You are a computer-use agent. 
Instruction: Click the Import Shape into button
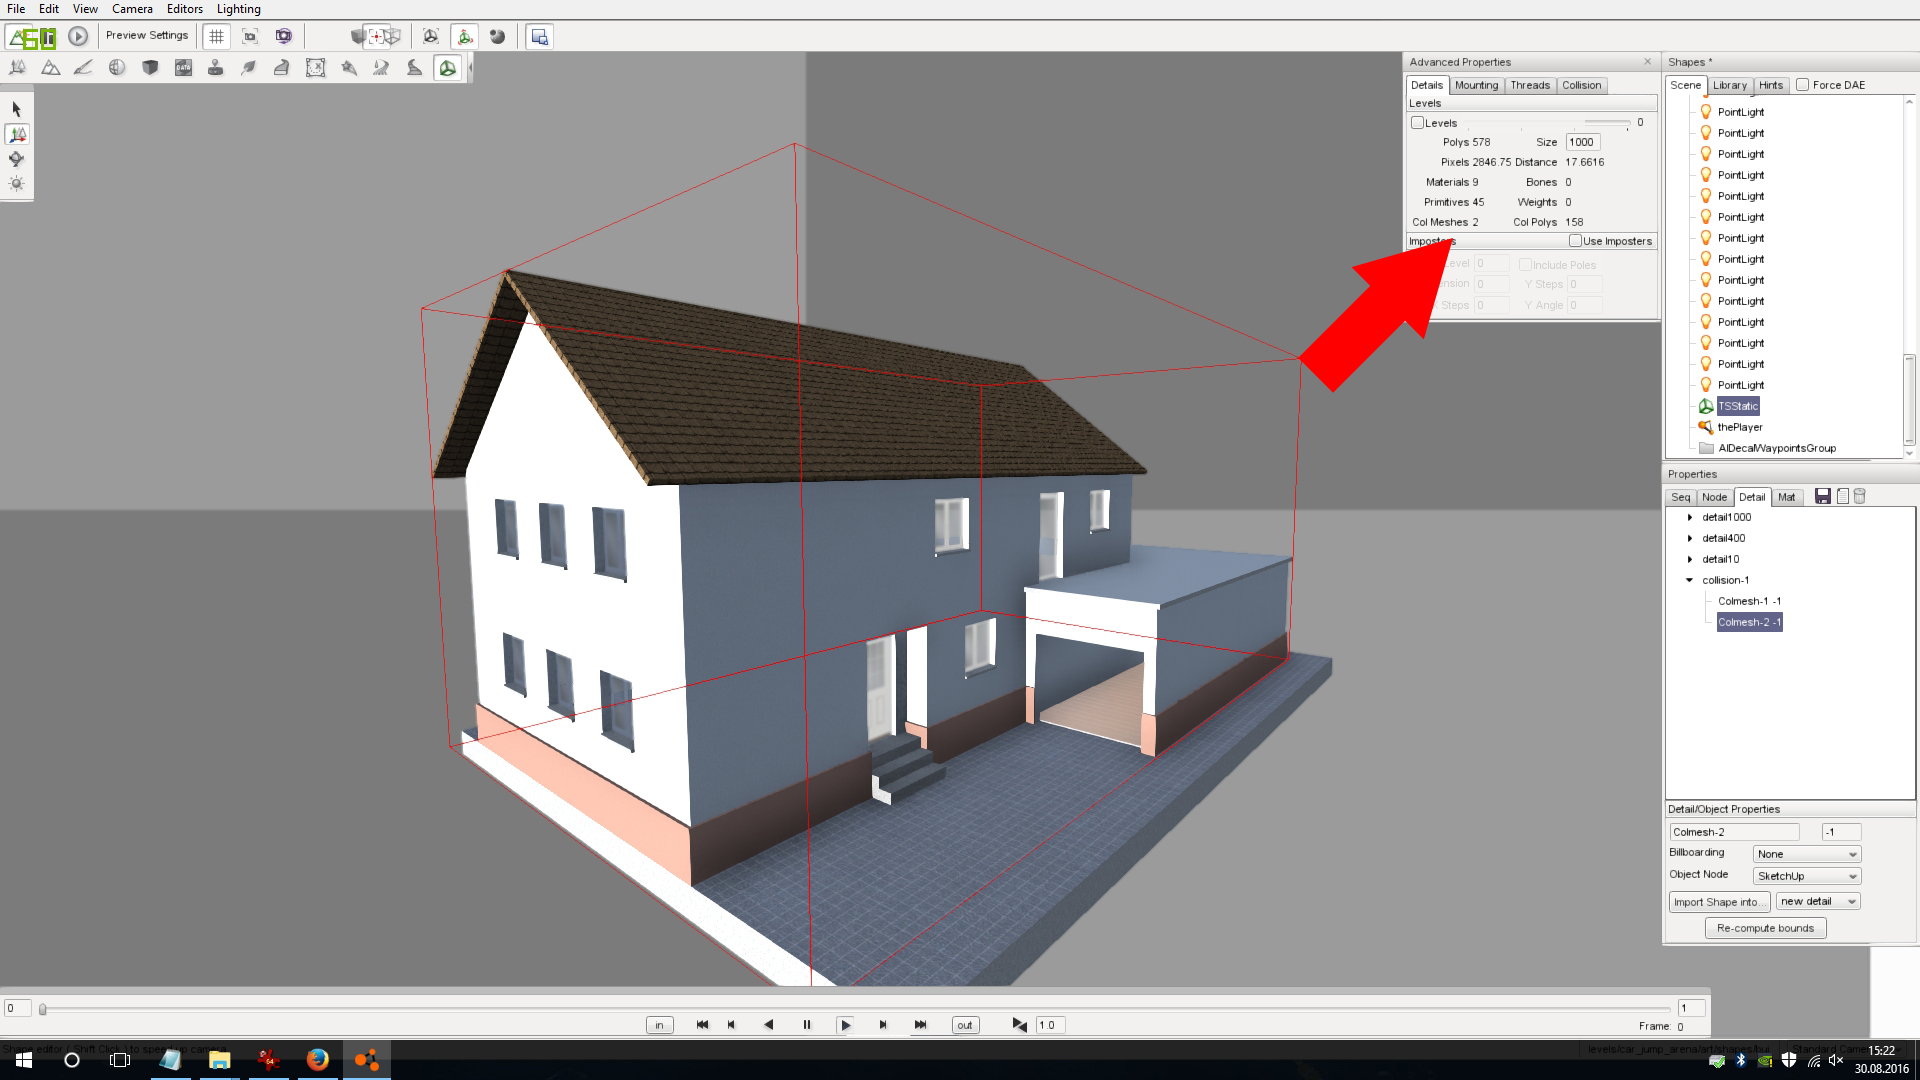point(1718,902)
